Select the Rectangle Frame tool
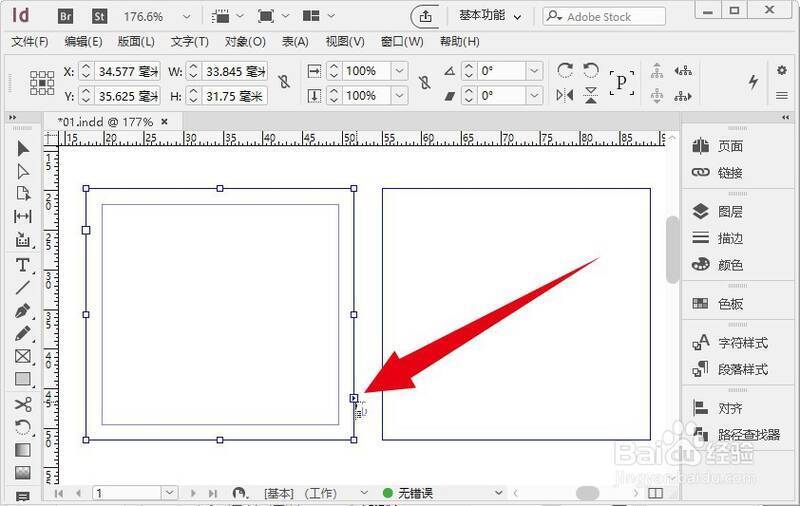Image resolution: width=800 pixels, height=506 pixels. [23, 356]
